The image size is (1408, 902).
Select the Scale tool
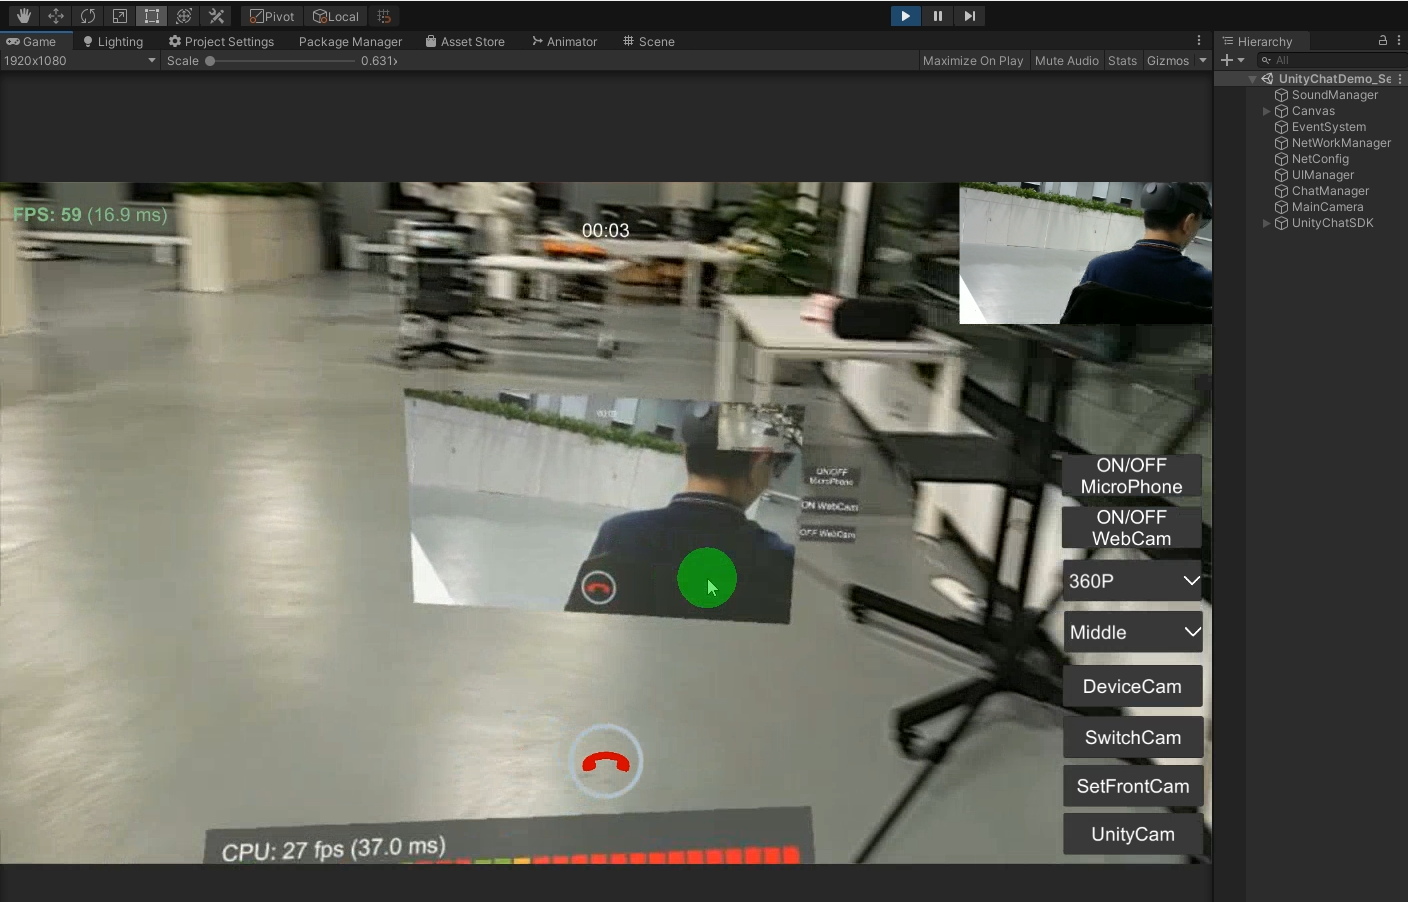pos(120,16)
